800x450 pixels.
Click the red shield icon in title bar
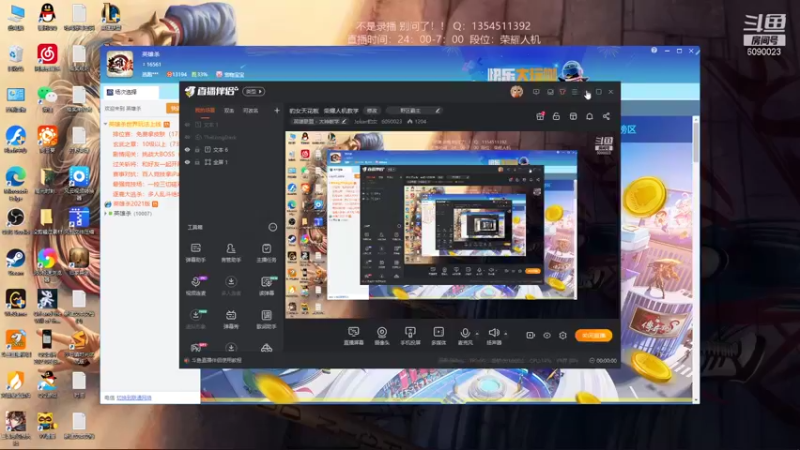562,92
